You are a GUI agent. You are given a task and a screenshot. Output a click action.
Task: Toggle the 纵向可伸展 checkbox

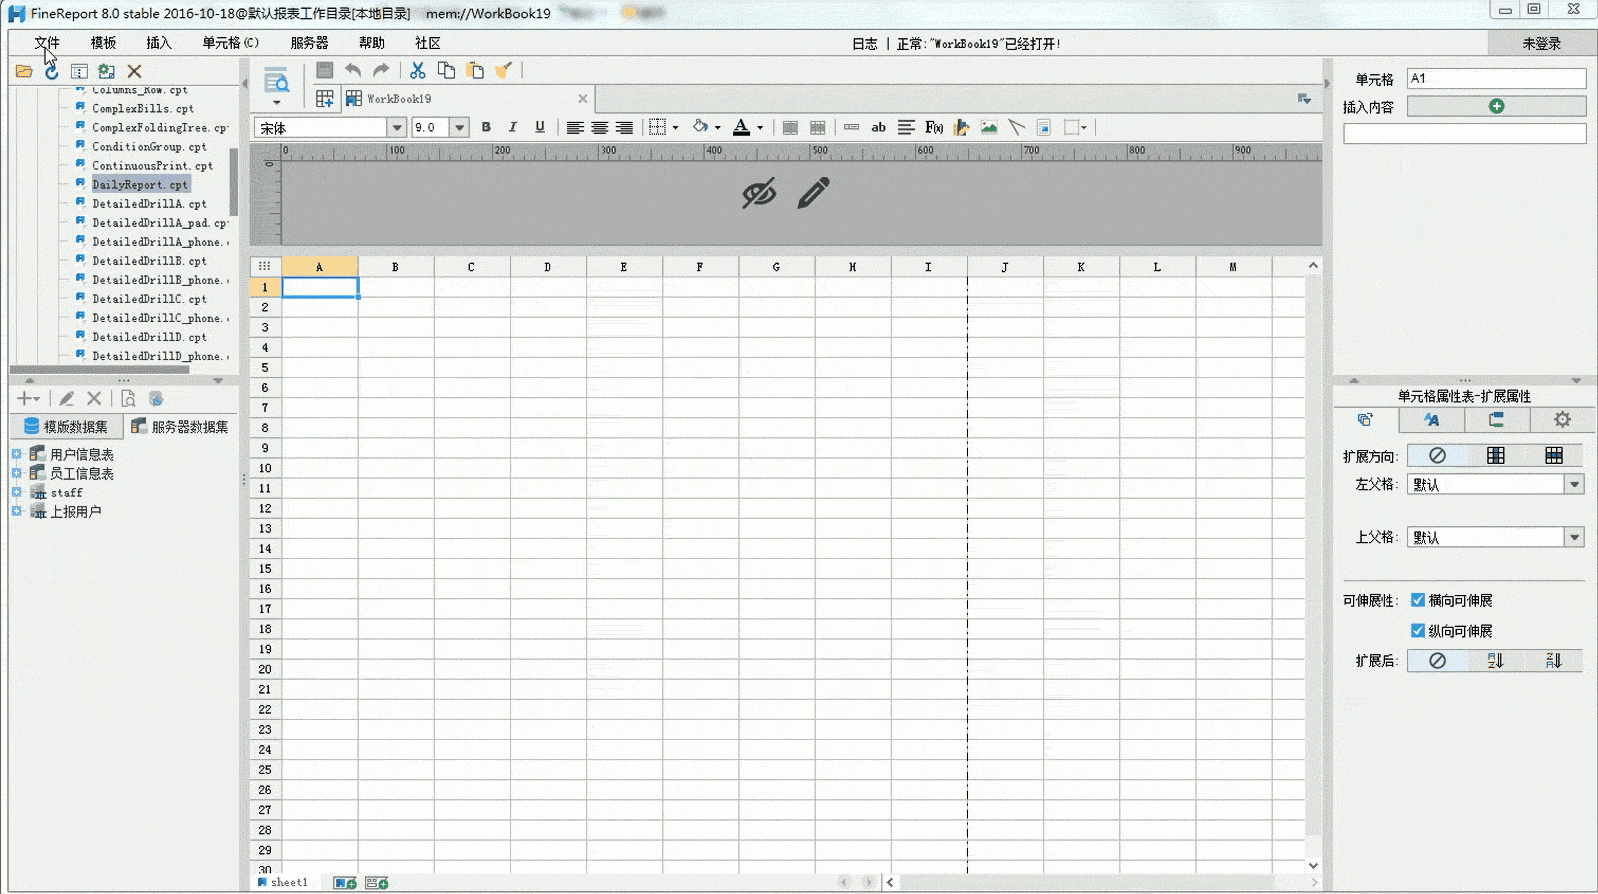(x=1417, y=630)
